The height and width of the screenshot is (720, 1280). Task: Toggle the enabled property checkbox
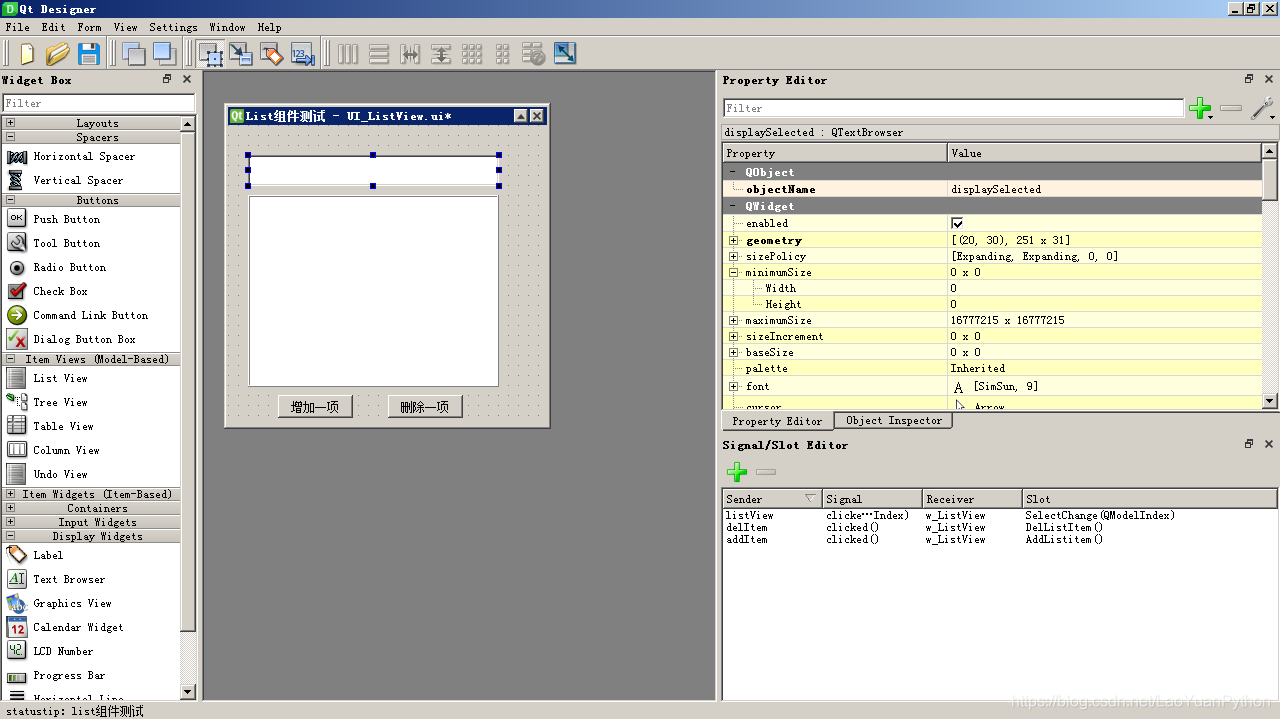click(x=957, y=223)
